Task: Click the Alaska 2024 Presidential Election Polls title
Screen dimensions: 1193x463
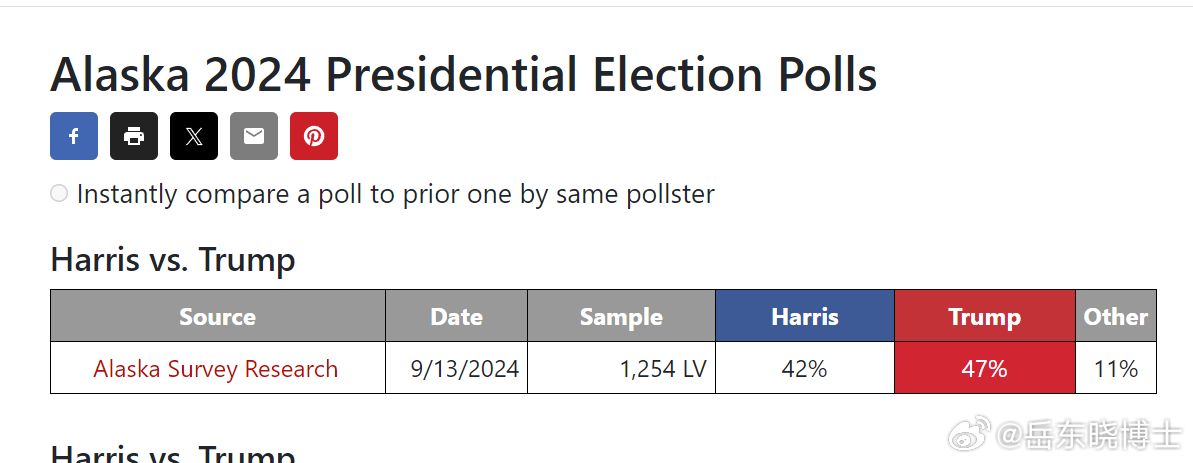Action: (464, 75)
